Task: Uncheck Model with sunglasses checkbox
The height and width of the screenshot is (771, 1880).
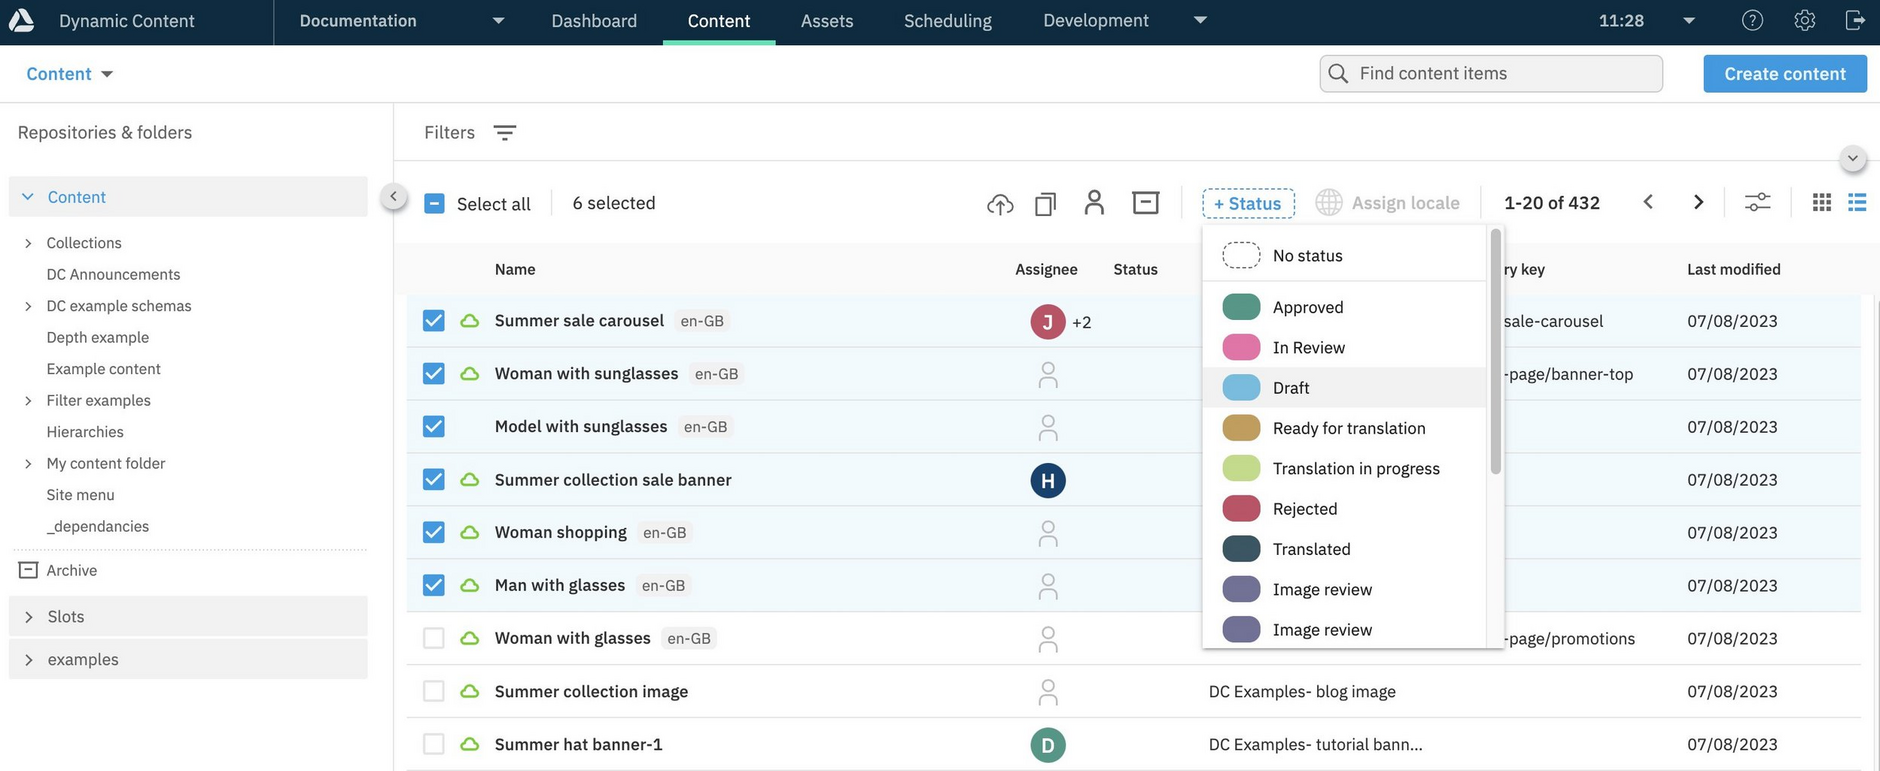Action: point(433,426)
